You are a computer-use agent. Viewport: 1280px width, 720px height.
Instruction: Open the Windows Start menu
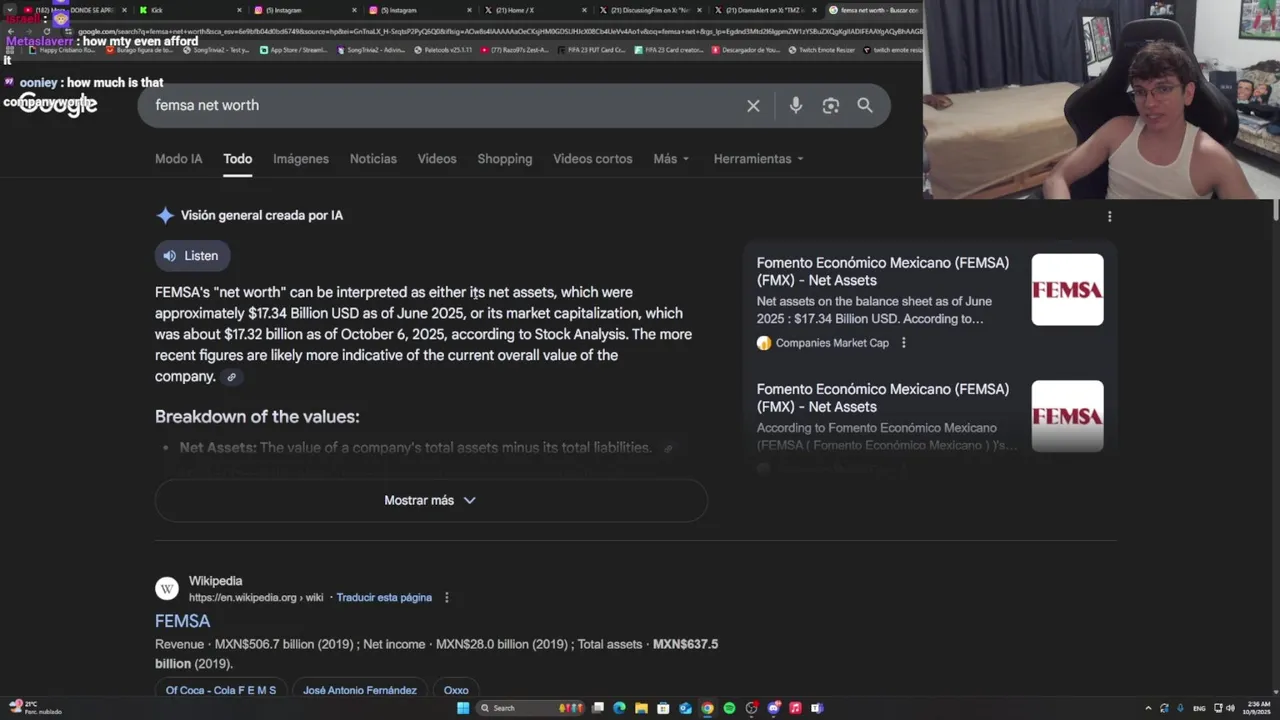click(463, 708)
